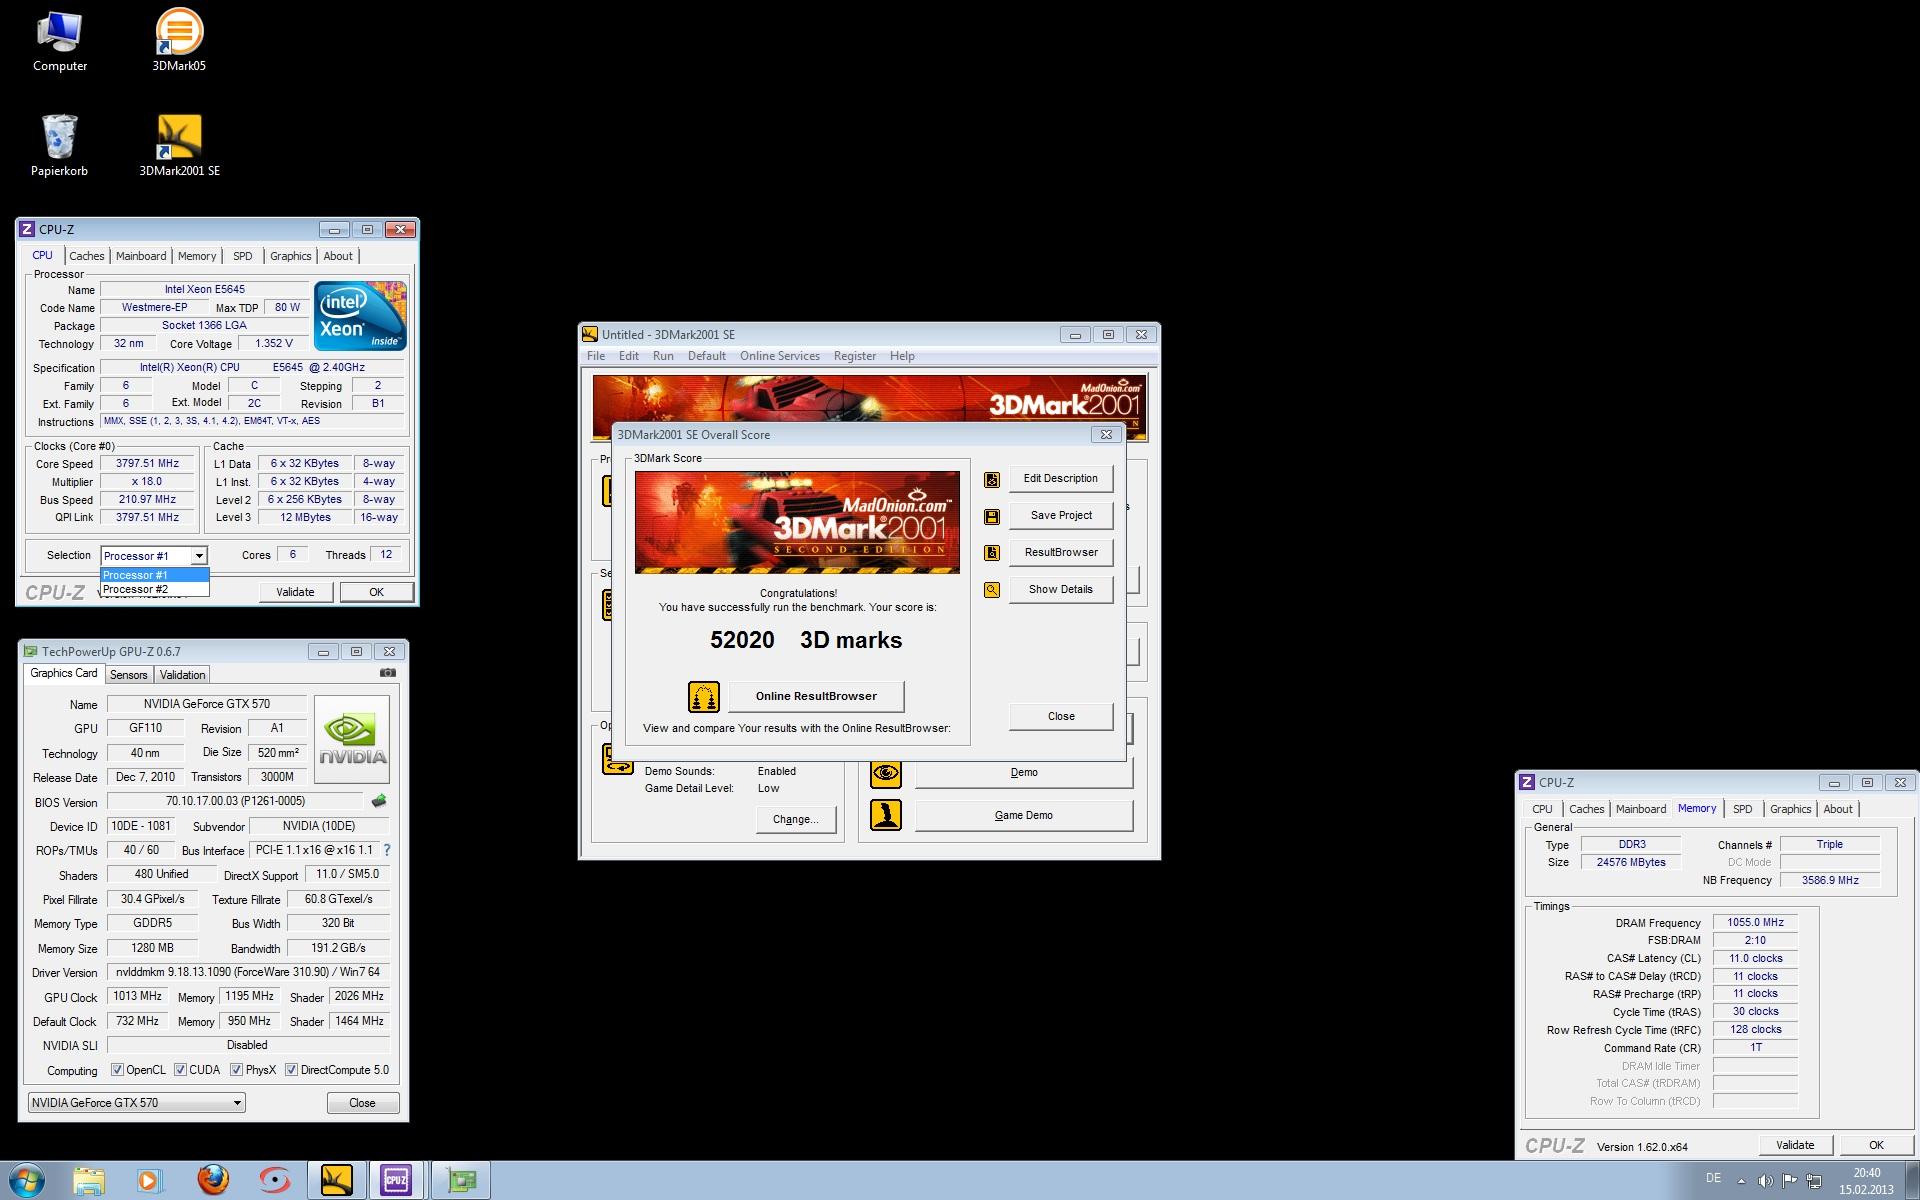Open the Computer desktop icon
Image resolution: width=1920 pixels, height=1200 pixels.
60,40
